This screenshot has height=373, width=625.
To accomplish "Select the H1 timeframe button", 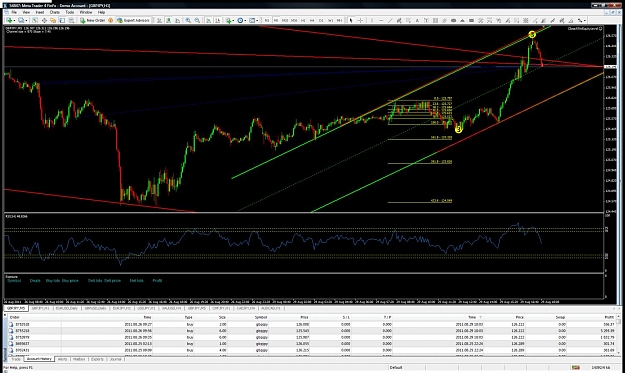I will click(303, 20).
